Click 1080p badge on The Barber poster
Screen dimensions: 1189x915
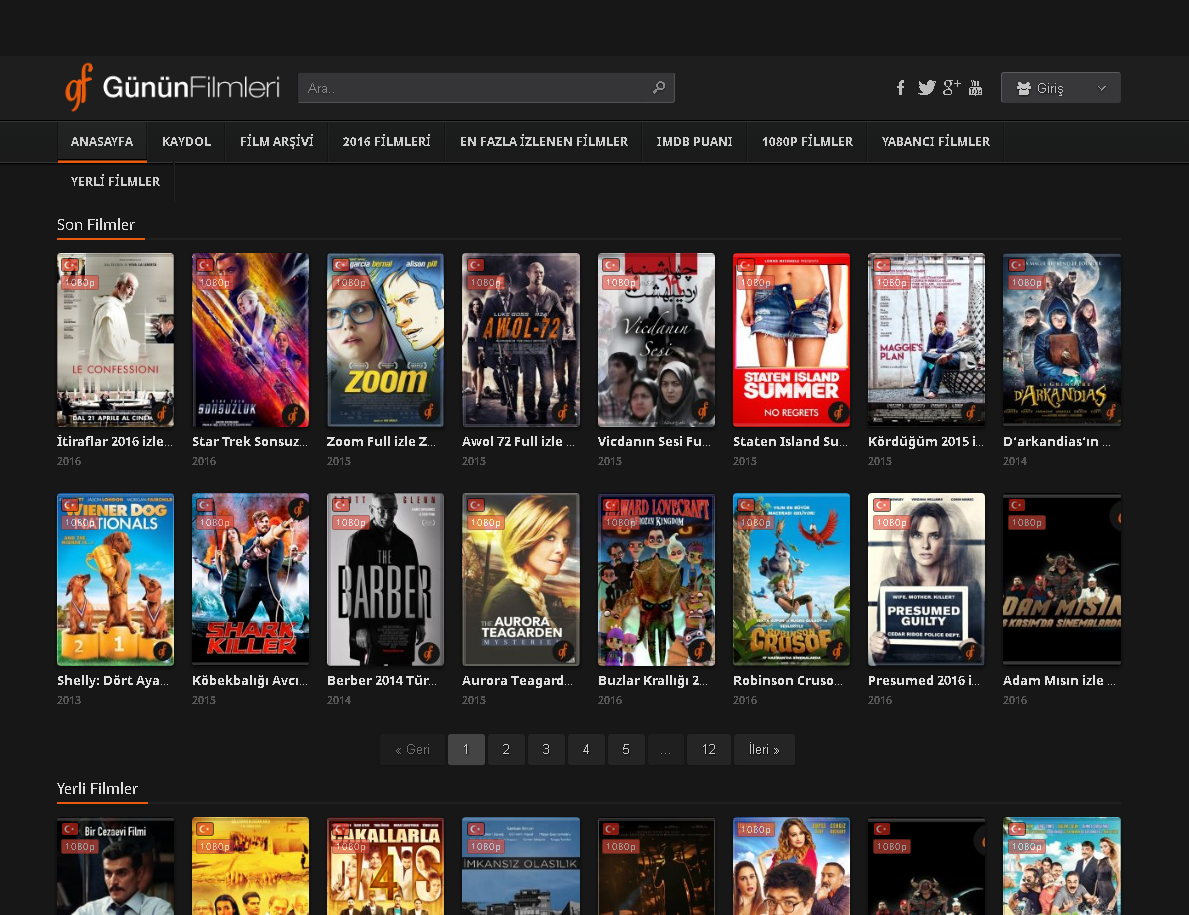coord(349,522)
